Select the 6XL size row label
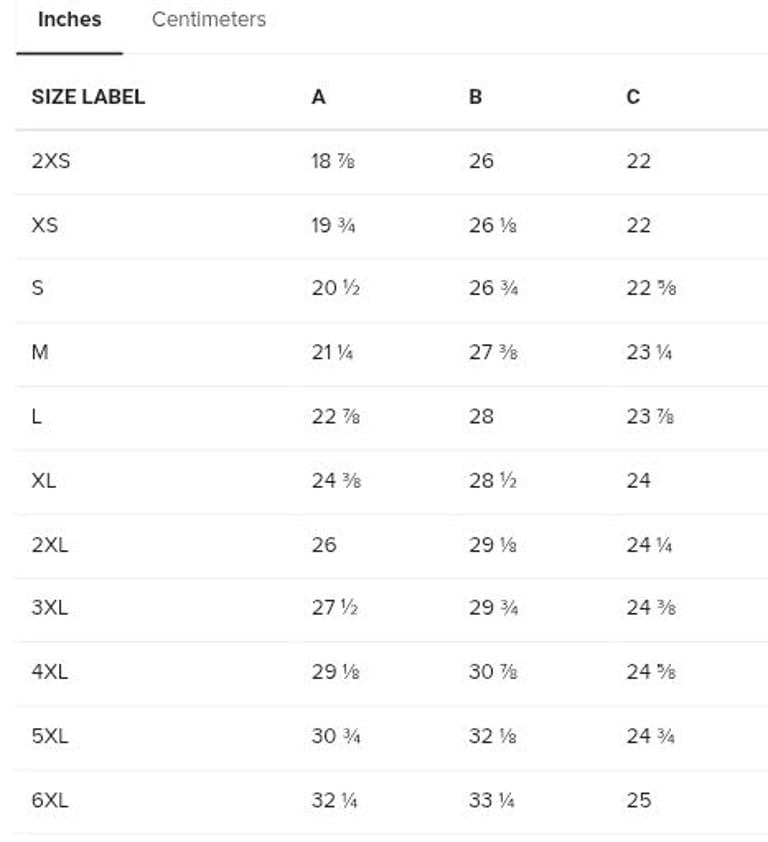The height and width of the screenshot is (842, 768). coord(50,800)
